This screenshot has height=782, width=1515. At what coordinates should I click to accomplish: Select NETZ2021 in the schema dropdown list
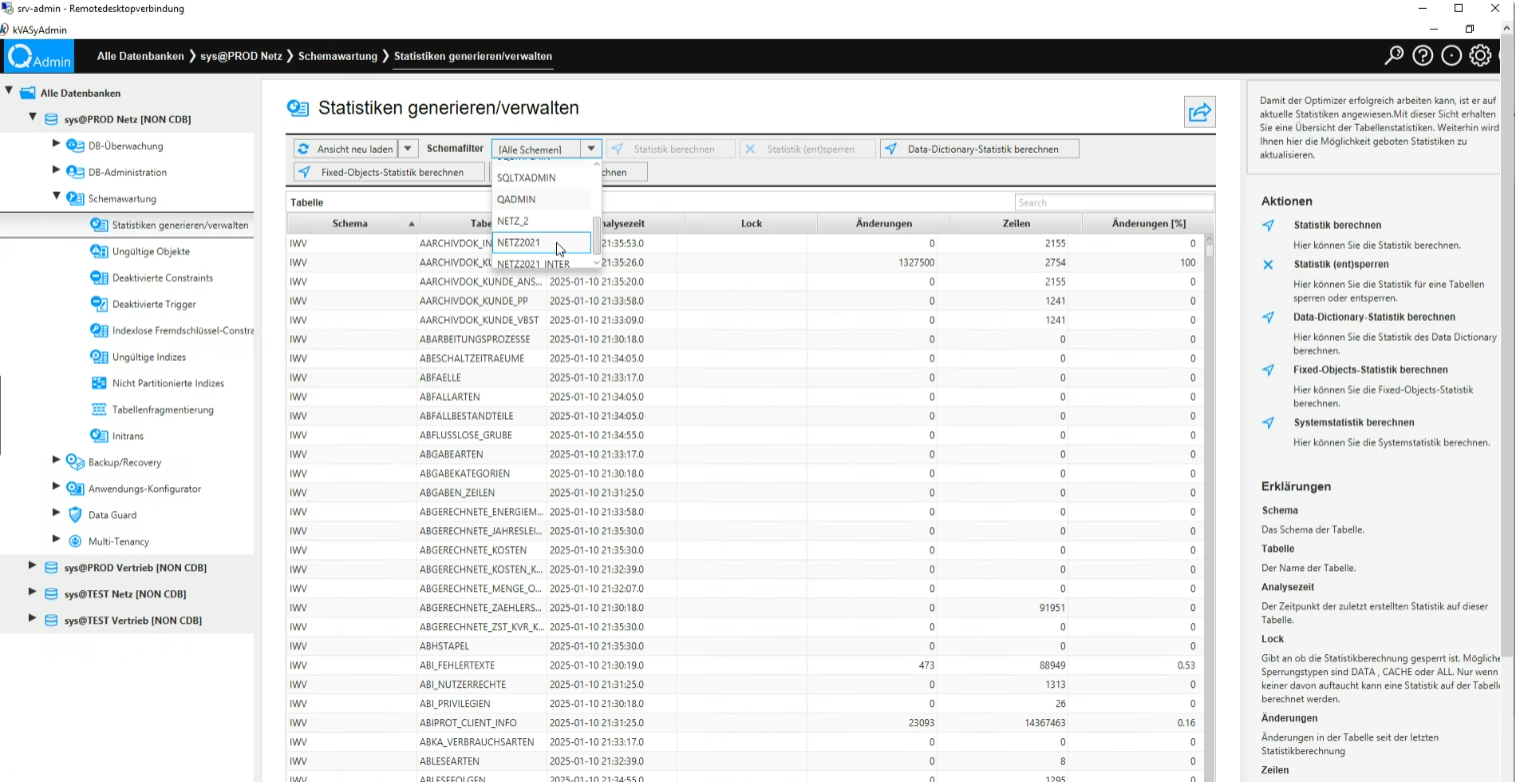coord(519,242)
